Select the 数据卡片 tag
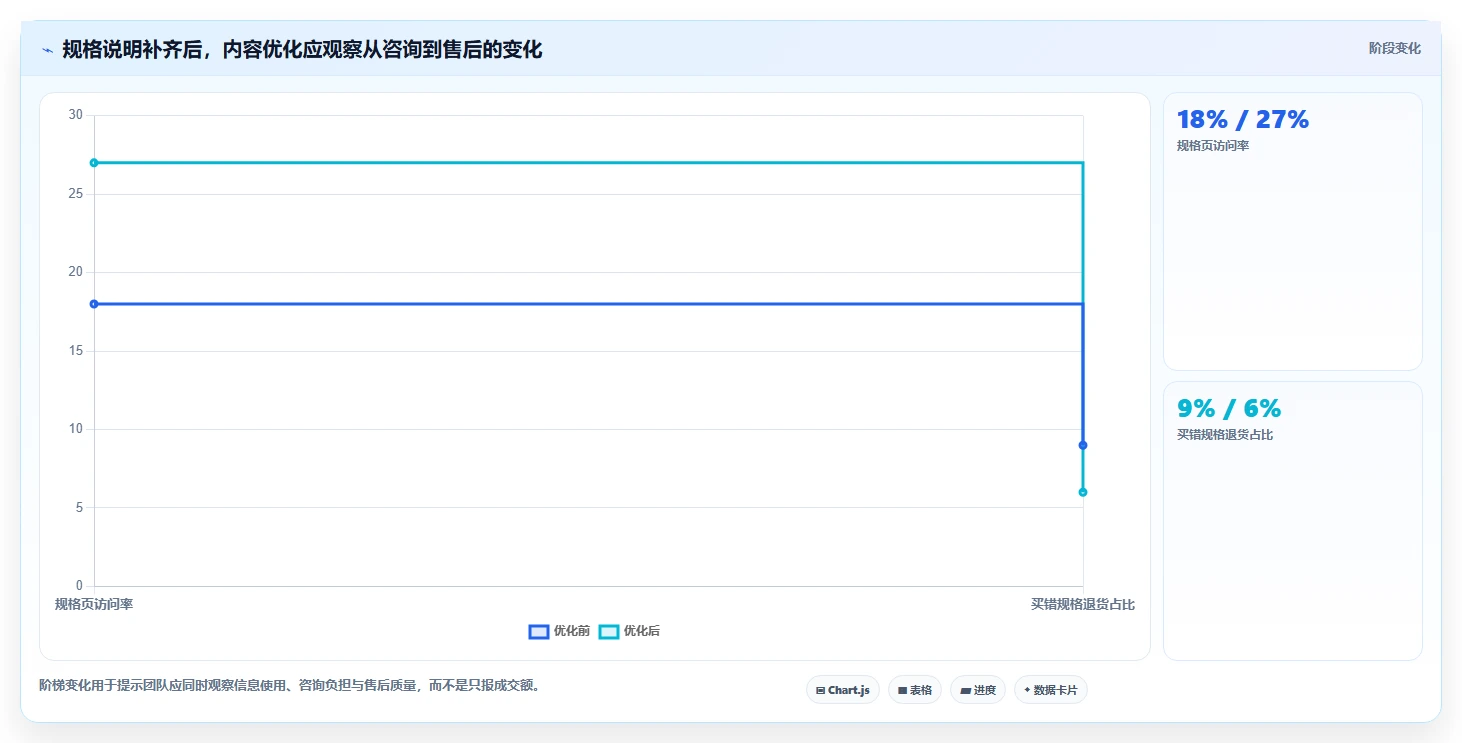Viewport: 1462px width, 743px height. (x=1051, y=690)
